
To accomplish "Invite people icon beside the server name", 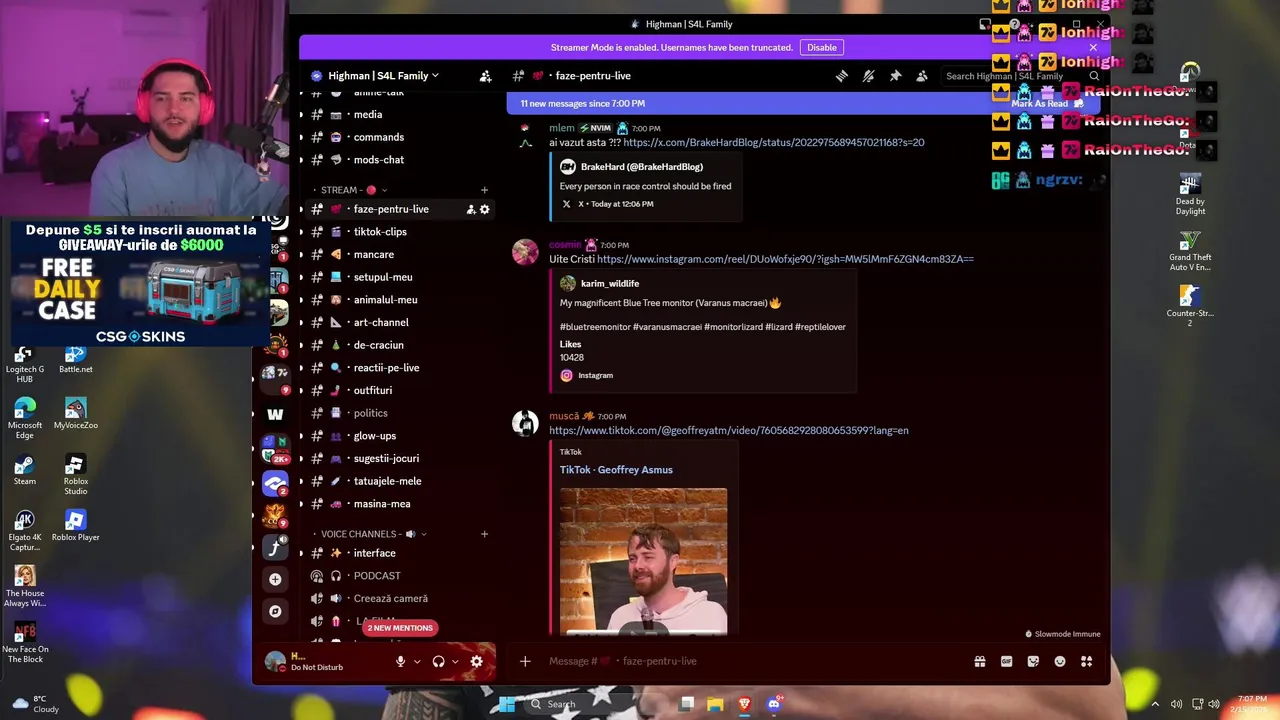I will point(485,76).
